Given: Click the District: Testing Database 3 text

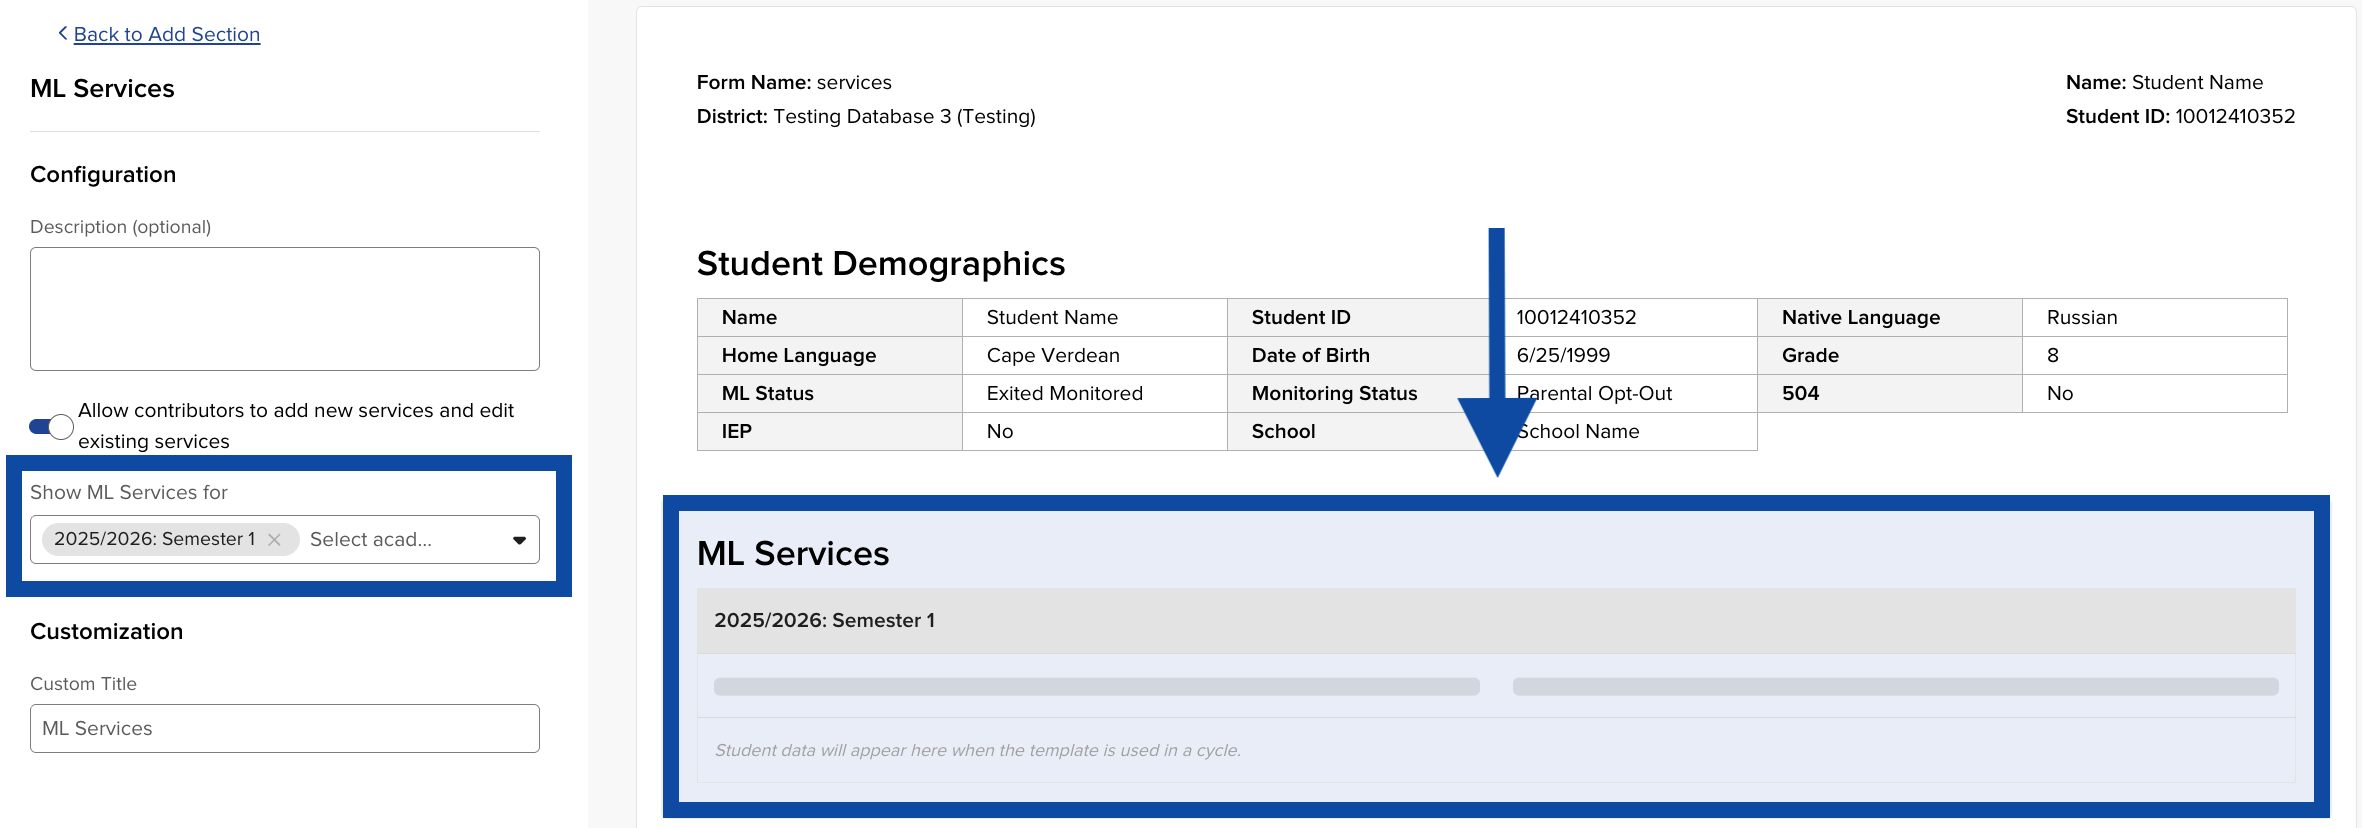Looking at the screenshot, I should pyautogui.click(x=866, y=116).
